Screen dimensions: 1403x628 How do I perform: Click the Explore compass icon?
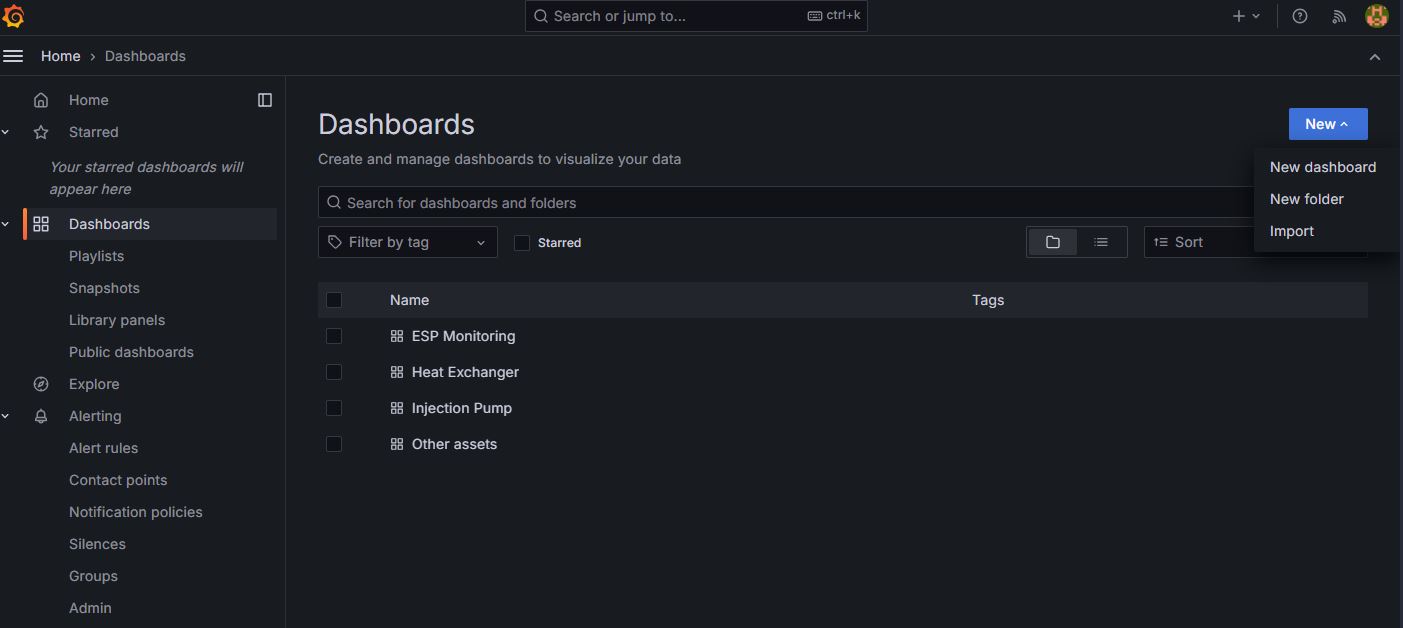pos(41,384)
